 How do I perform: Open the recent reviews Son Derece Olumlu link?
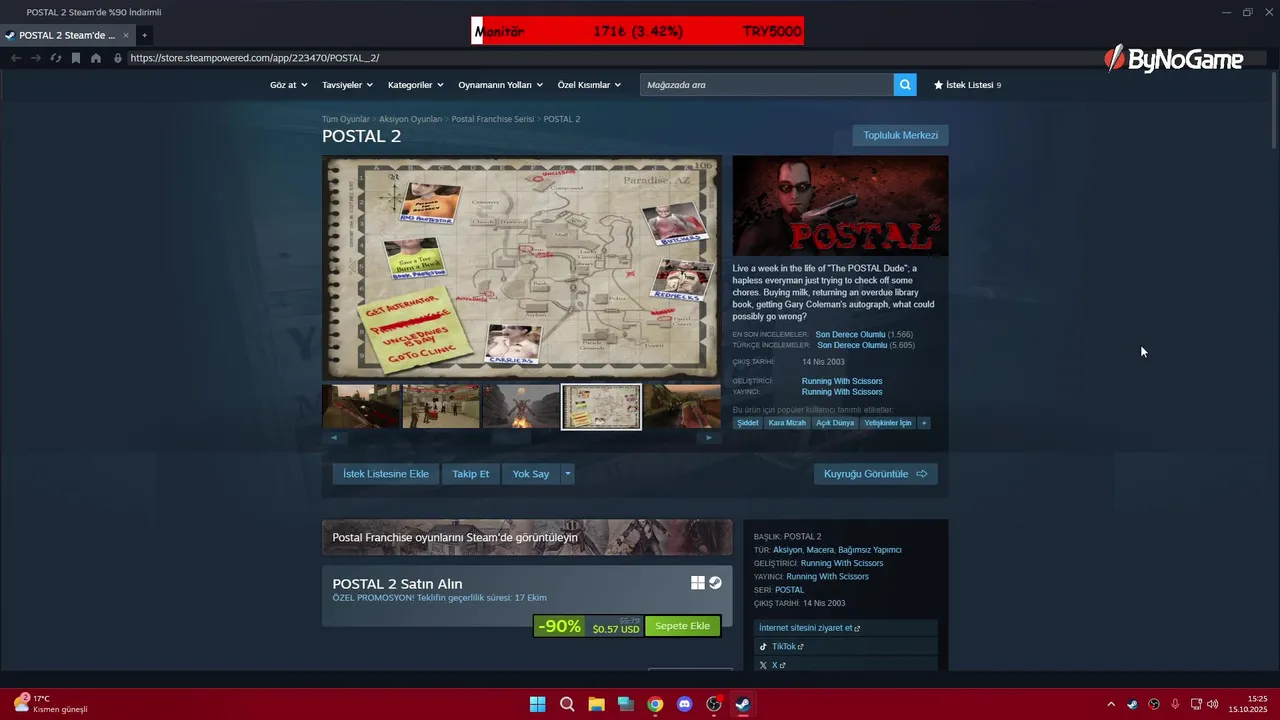850,334
